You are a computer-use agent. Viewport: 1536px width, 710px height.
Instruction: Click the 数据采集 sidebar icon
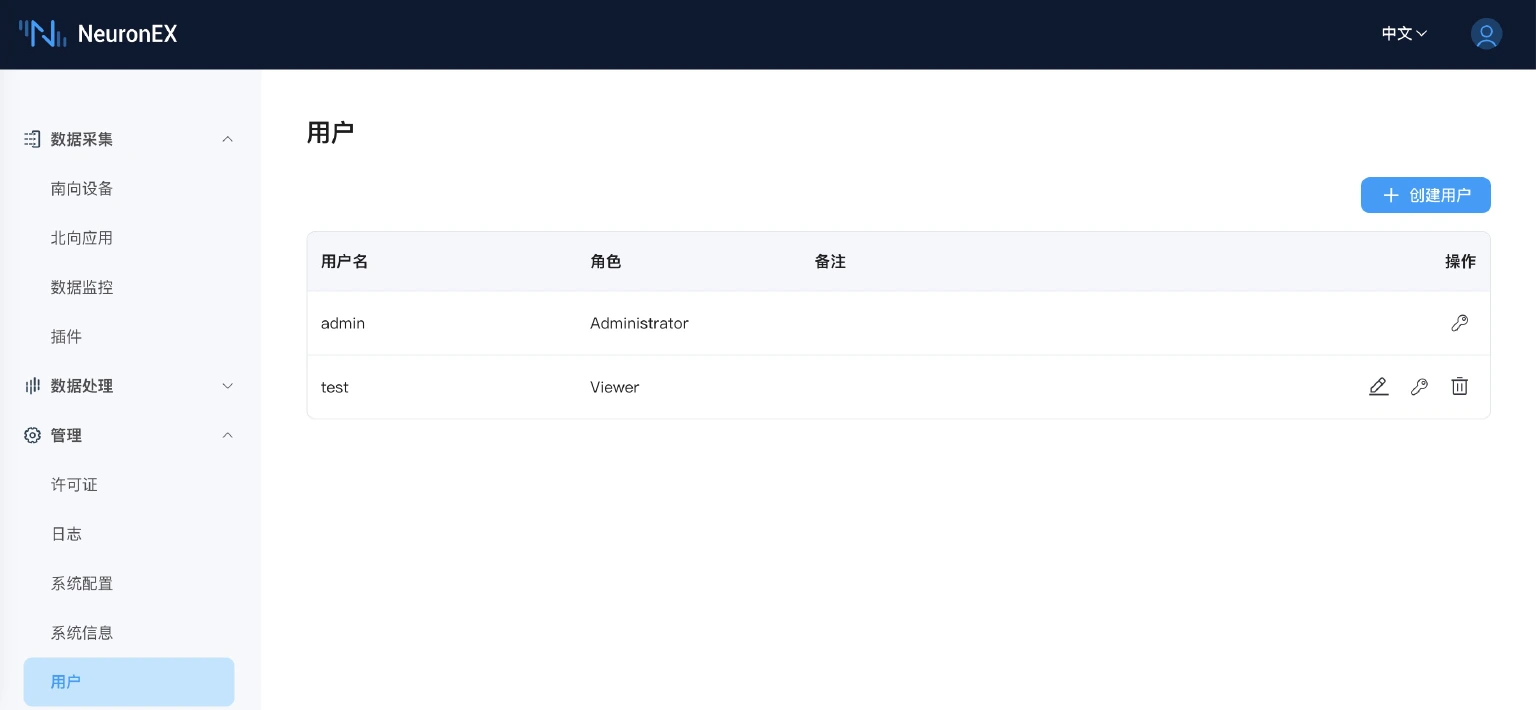click(x=33, y=139)
